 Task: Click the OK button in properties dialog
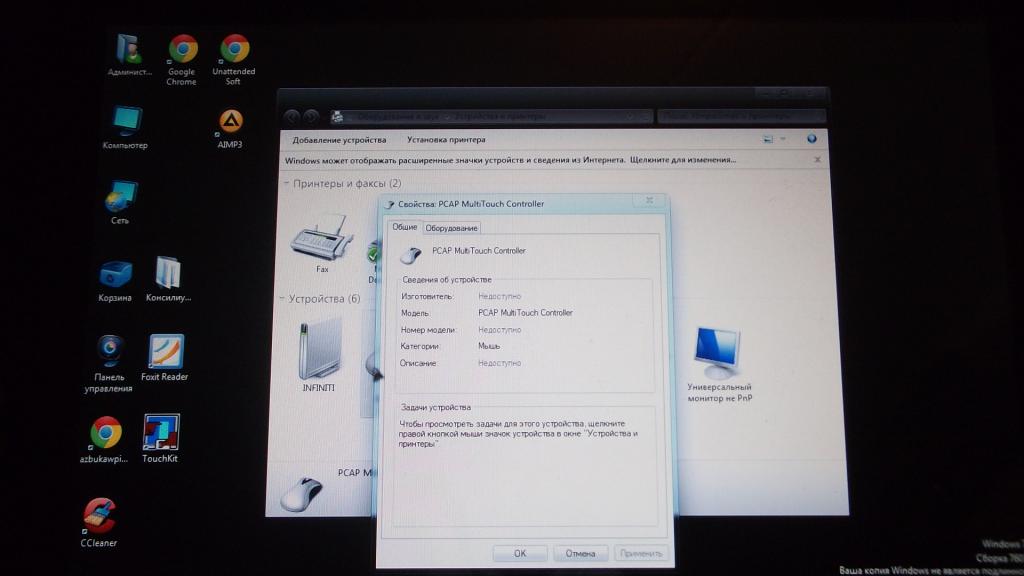520,553
